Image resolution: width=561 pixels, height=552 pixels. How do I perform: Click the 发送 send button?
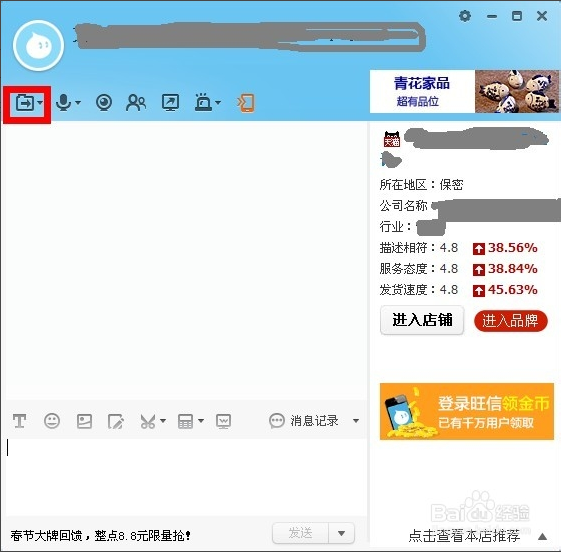click(301, 533)
